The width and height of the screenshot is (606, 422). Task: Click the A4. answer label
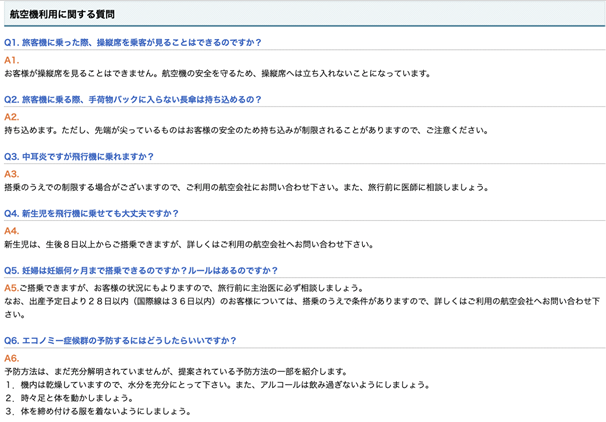click(12, 231)
